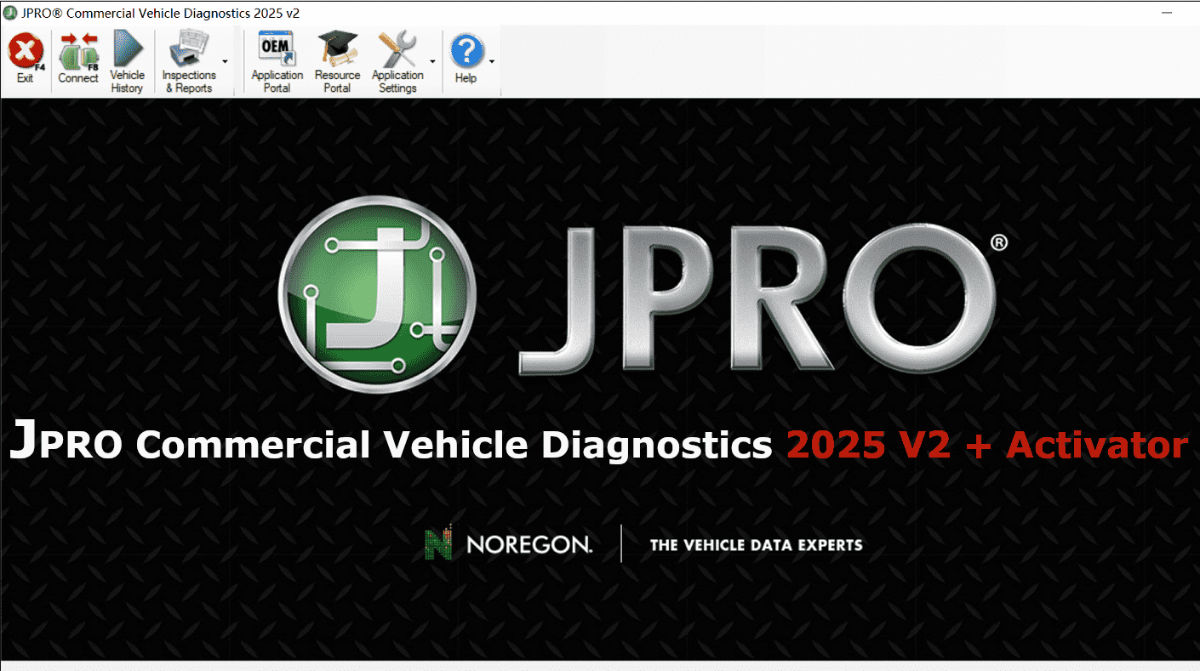Click the JPRO icon in title bar
Image resolution: width=1200 pixels, height=671 pixels.
11,13
